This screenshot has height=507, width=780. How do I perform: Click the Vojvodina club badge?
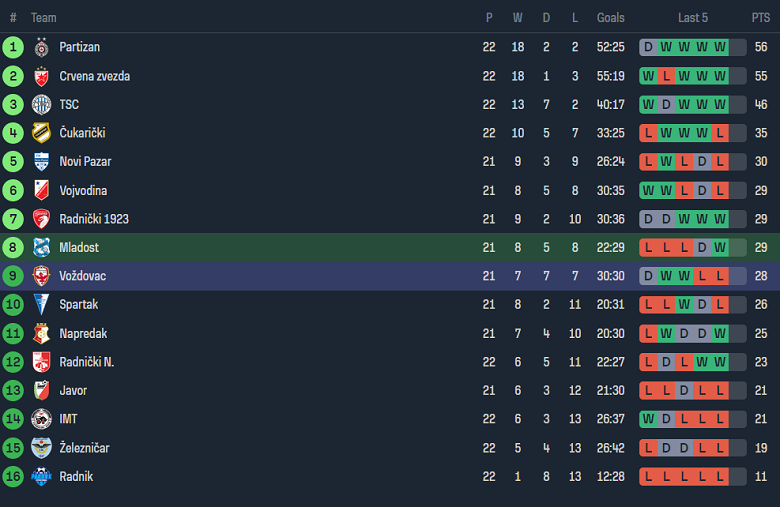pos(41,190)
